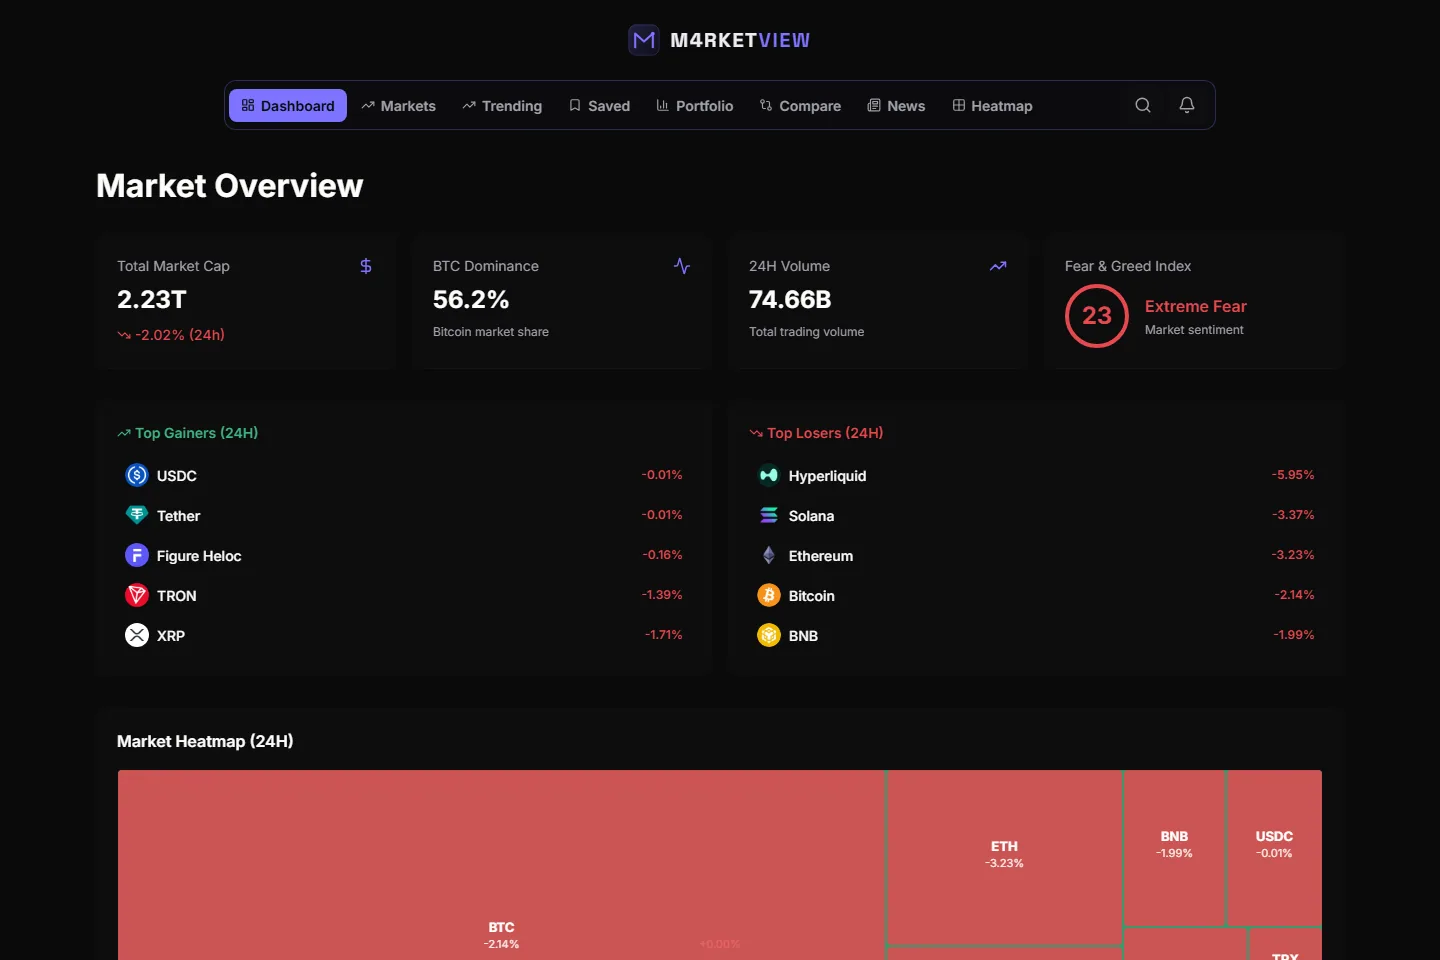Click the 74.66B volume value

coord(790,299)
